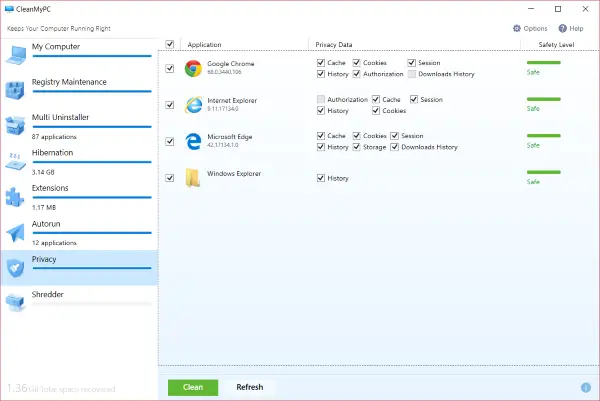
Task: Click the Options gear icon
Action: point(517,28)
